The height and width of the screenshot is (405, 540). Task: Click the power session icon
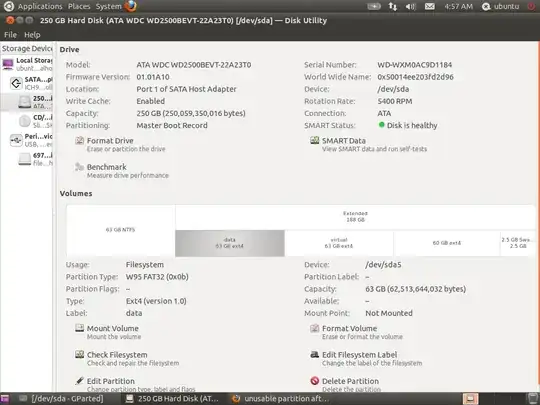click(531, 6)
